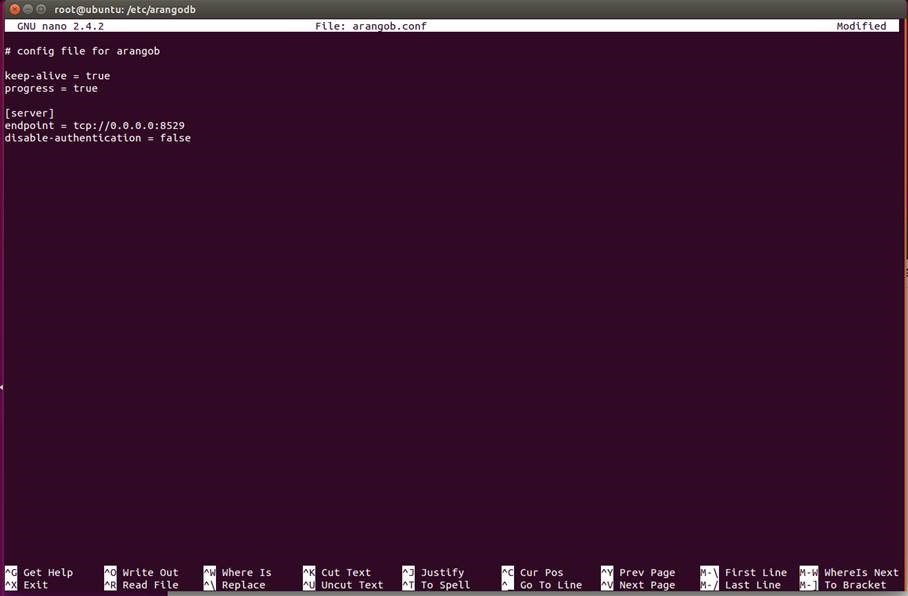This screenshot has width=908, height=596.
Task: Click the Justify shortcut label
Action: 442,573
